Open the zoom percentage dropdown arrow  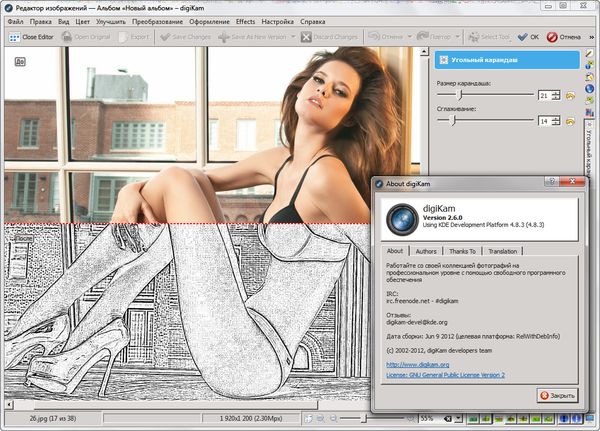click(458, 419)
